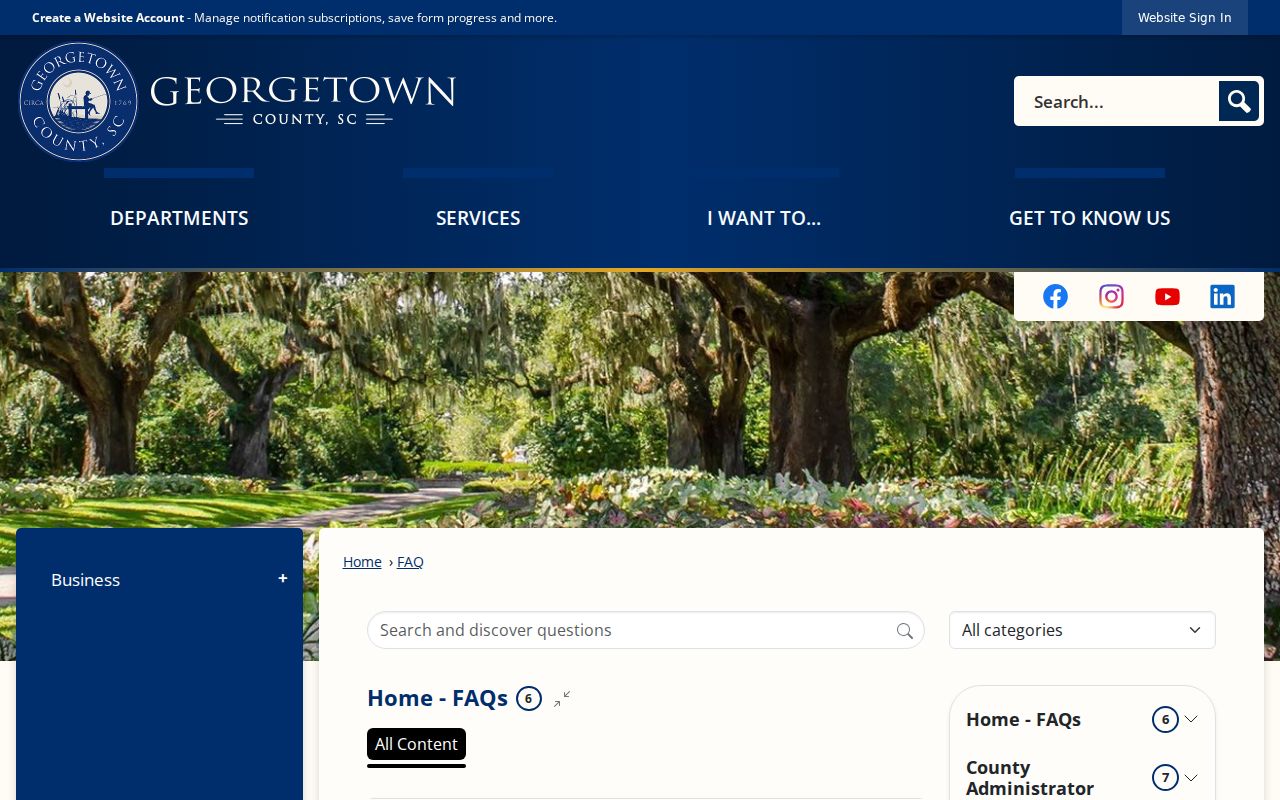1280x800 pixels.
Task: Expand County Administrator category chevron
Action: 1191,777
